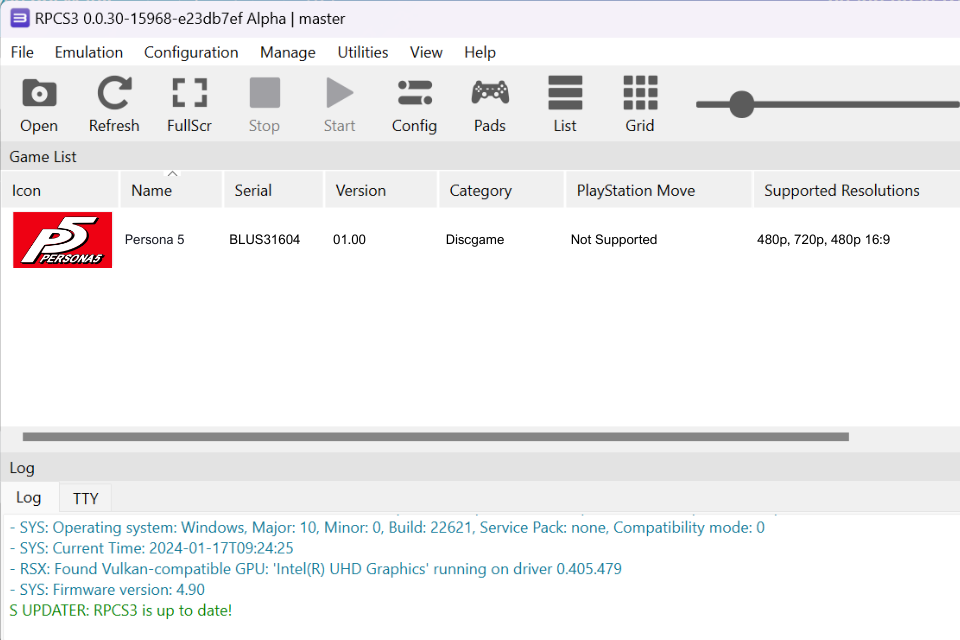Select the Persona 5 game thumbnail
This screenshot has height=640, width=960.
(62, 240)
